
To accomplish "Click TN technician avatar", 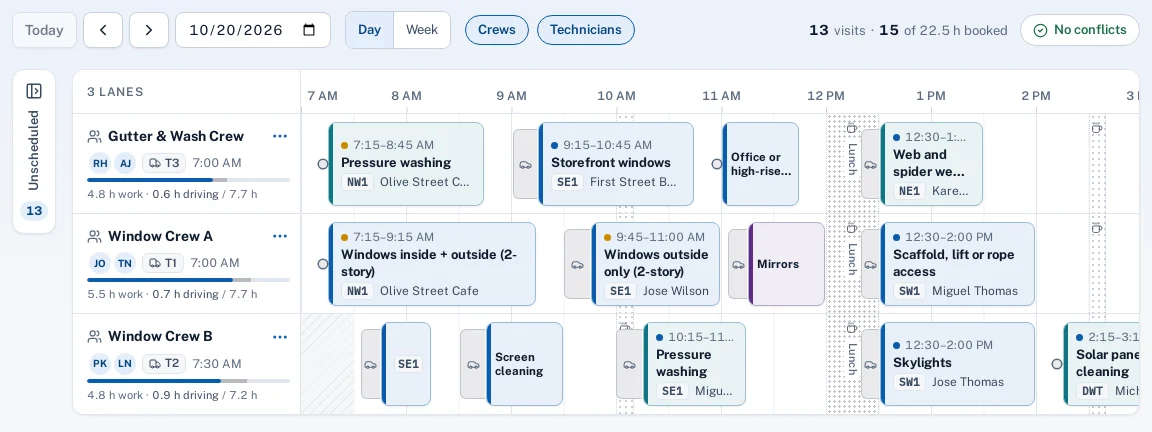I will [x=125, y=263].
